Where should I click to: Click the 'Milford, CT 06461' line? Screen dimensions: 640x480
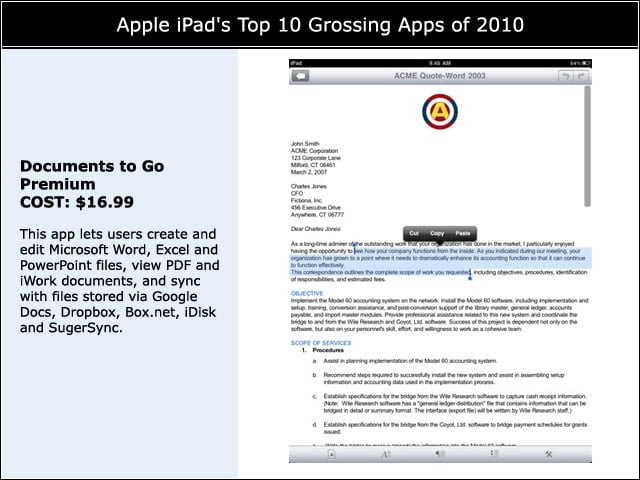313,165
